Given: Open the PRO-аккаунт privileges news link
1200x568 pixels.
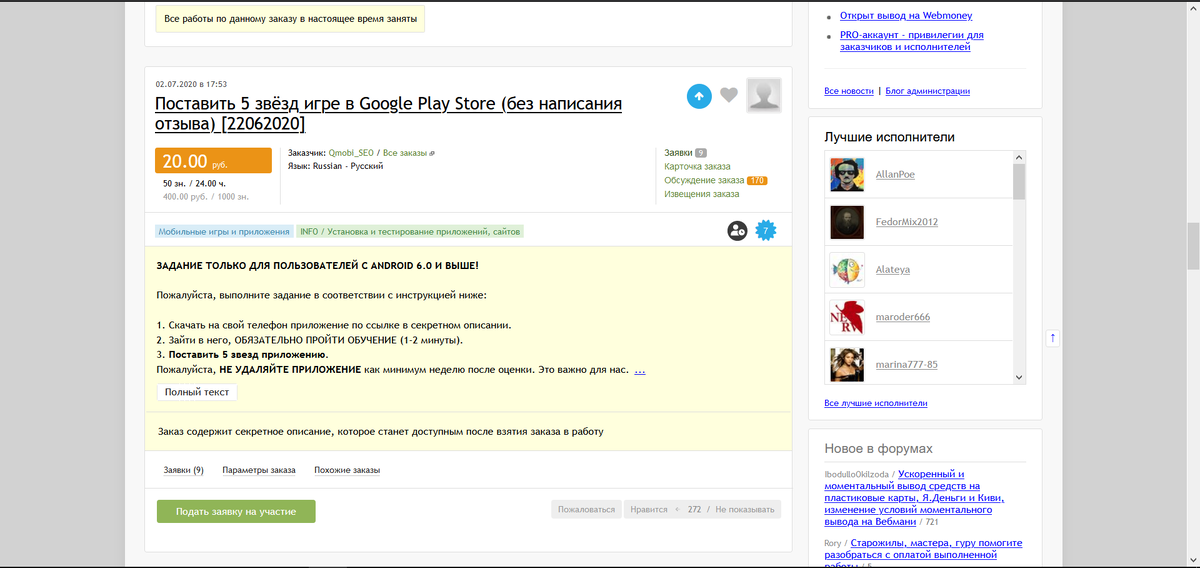Looking at the screenshot, I should click(912, 41).
